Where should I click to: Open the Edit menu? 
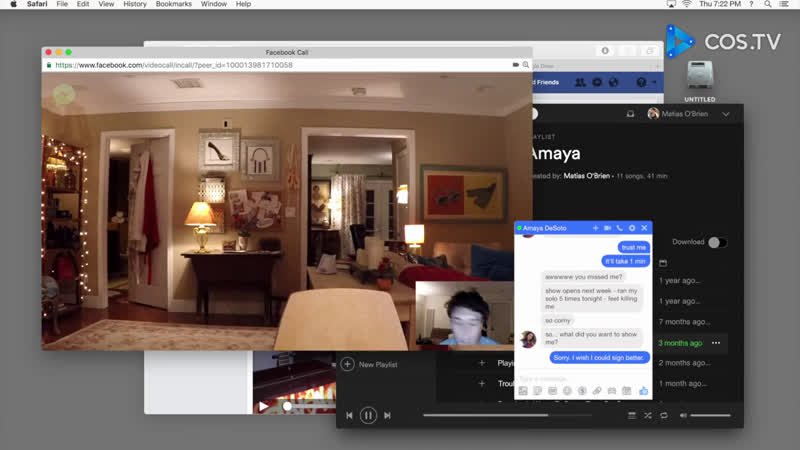pyautogui.click(x=83, y=4)
